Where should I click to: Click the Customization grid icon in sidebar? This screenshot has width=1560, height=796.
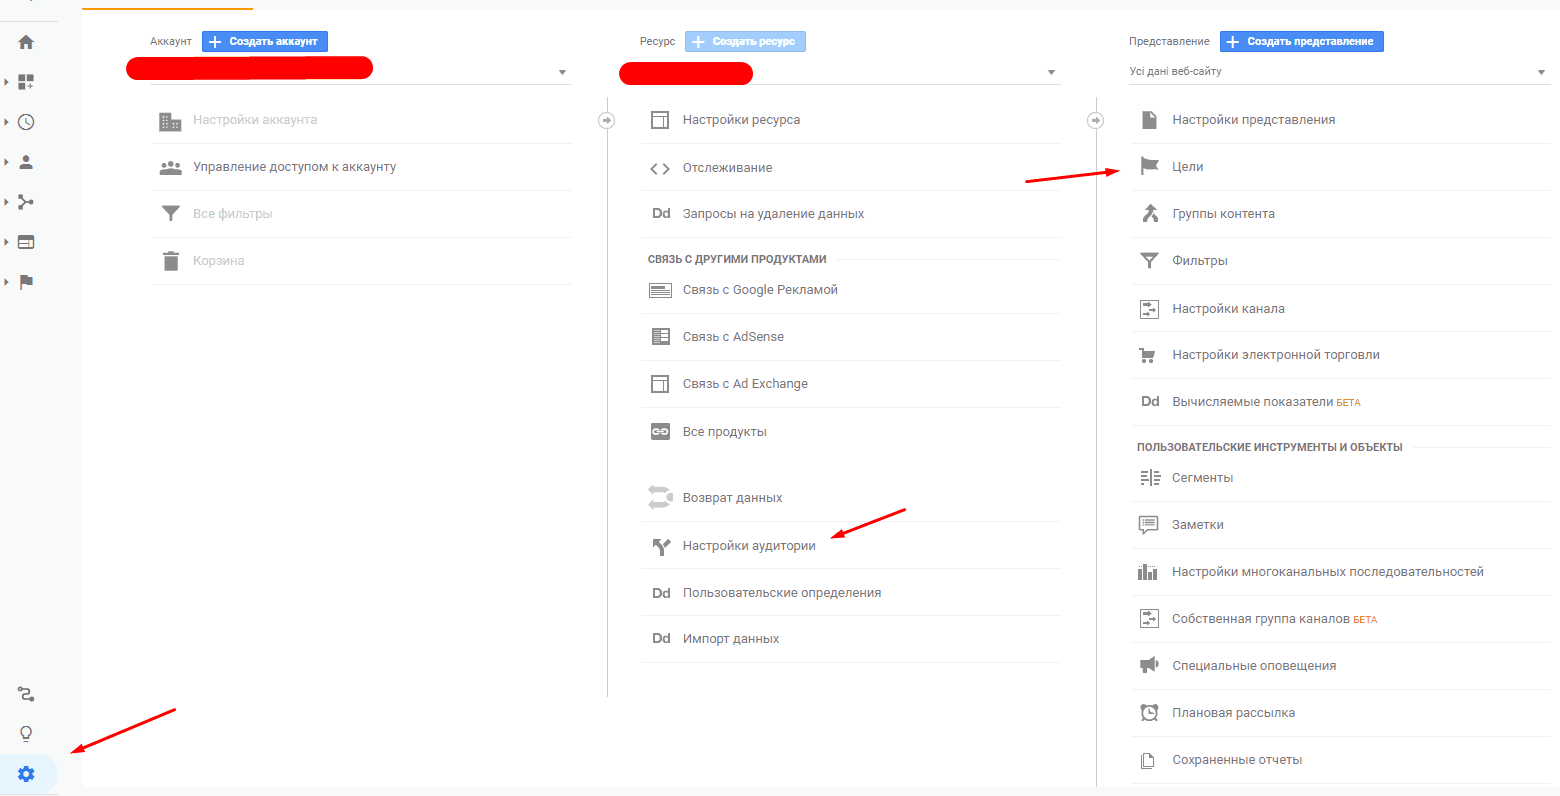(x=27, y=81)
